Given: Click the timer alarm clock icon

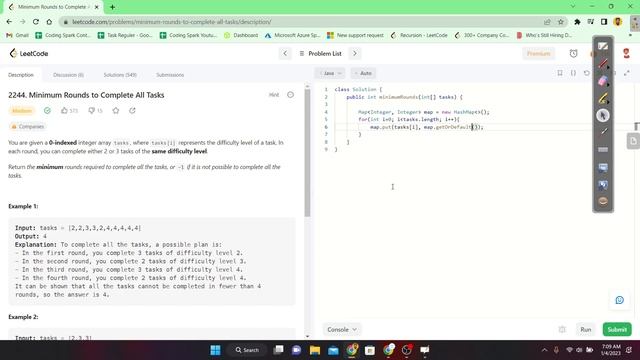Looking at the screenshot, I should click(x=573, y=53).
